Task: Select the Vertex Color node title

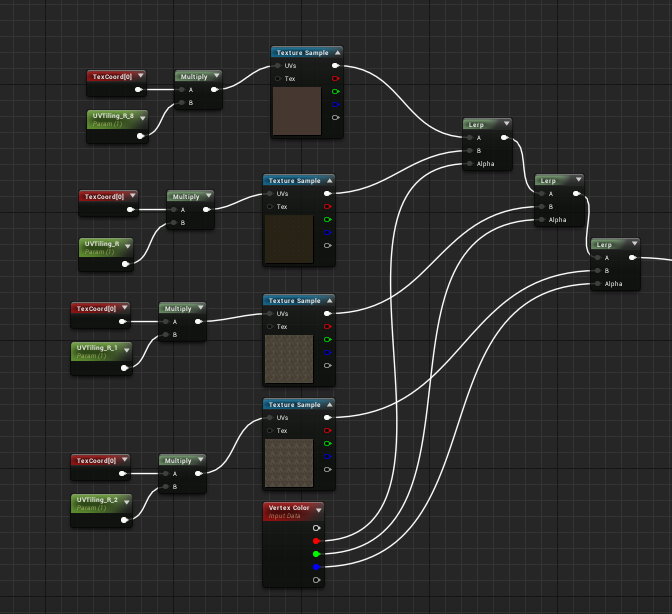Action: tap(289, 508)
